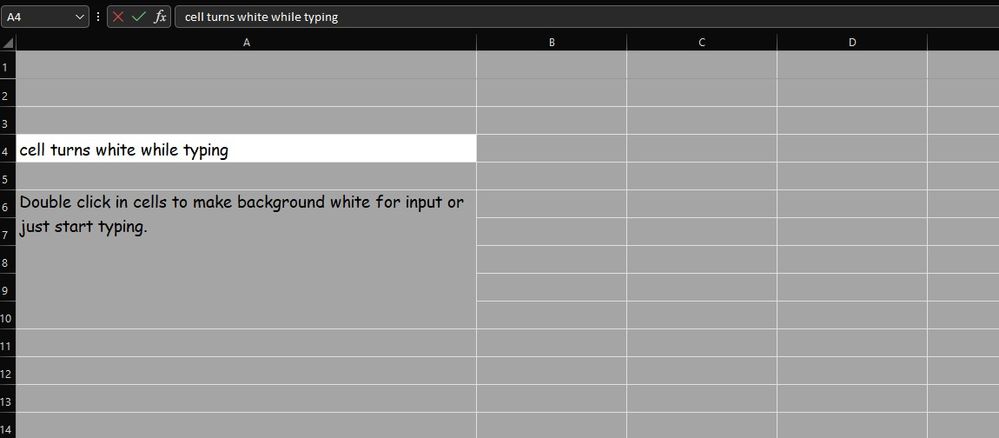This screenshot has height=438, width=999.
Task: Select cell B2
Action: click(551, 94)
